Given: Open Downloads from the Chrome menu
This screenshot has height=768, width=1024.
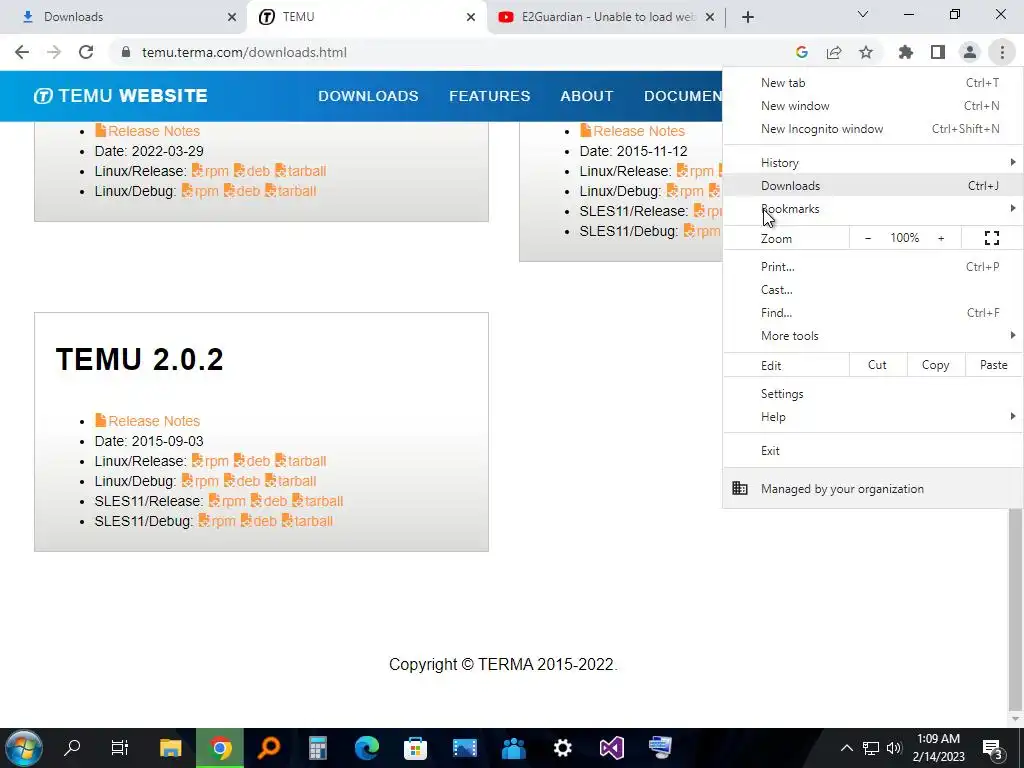Looking at the screenshot, I should pos(873,185).
